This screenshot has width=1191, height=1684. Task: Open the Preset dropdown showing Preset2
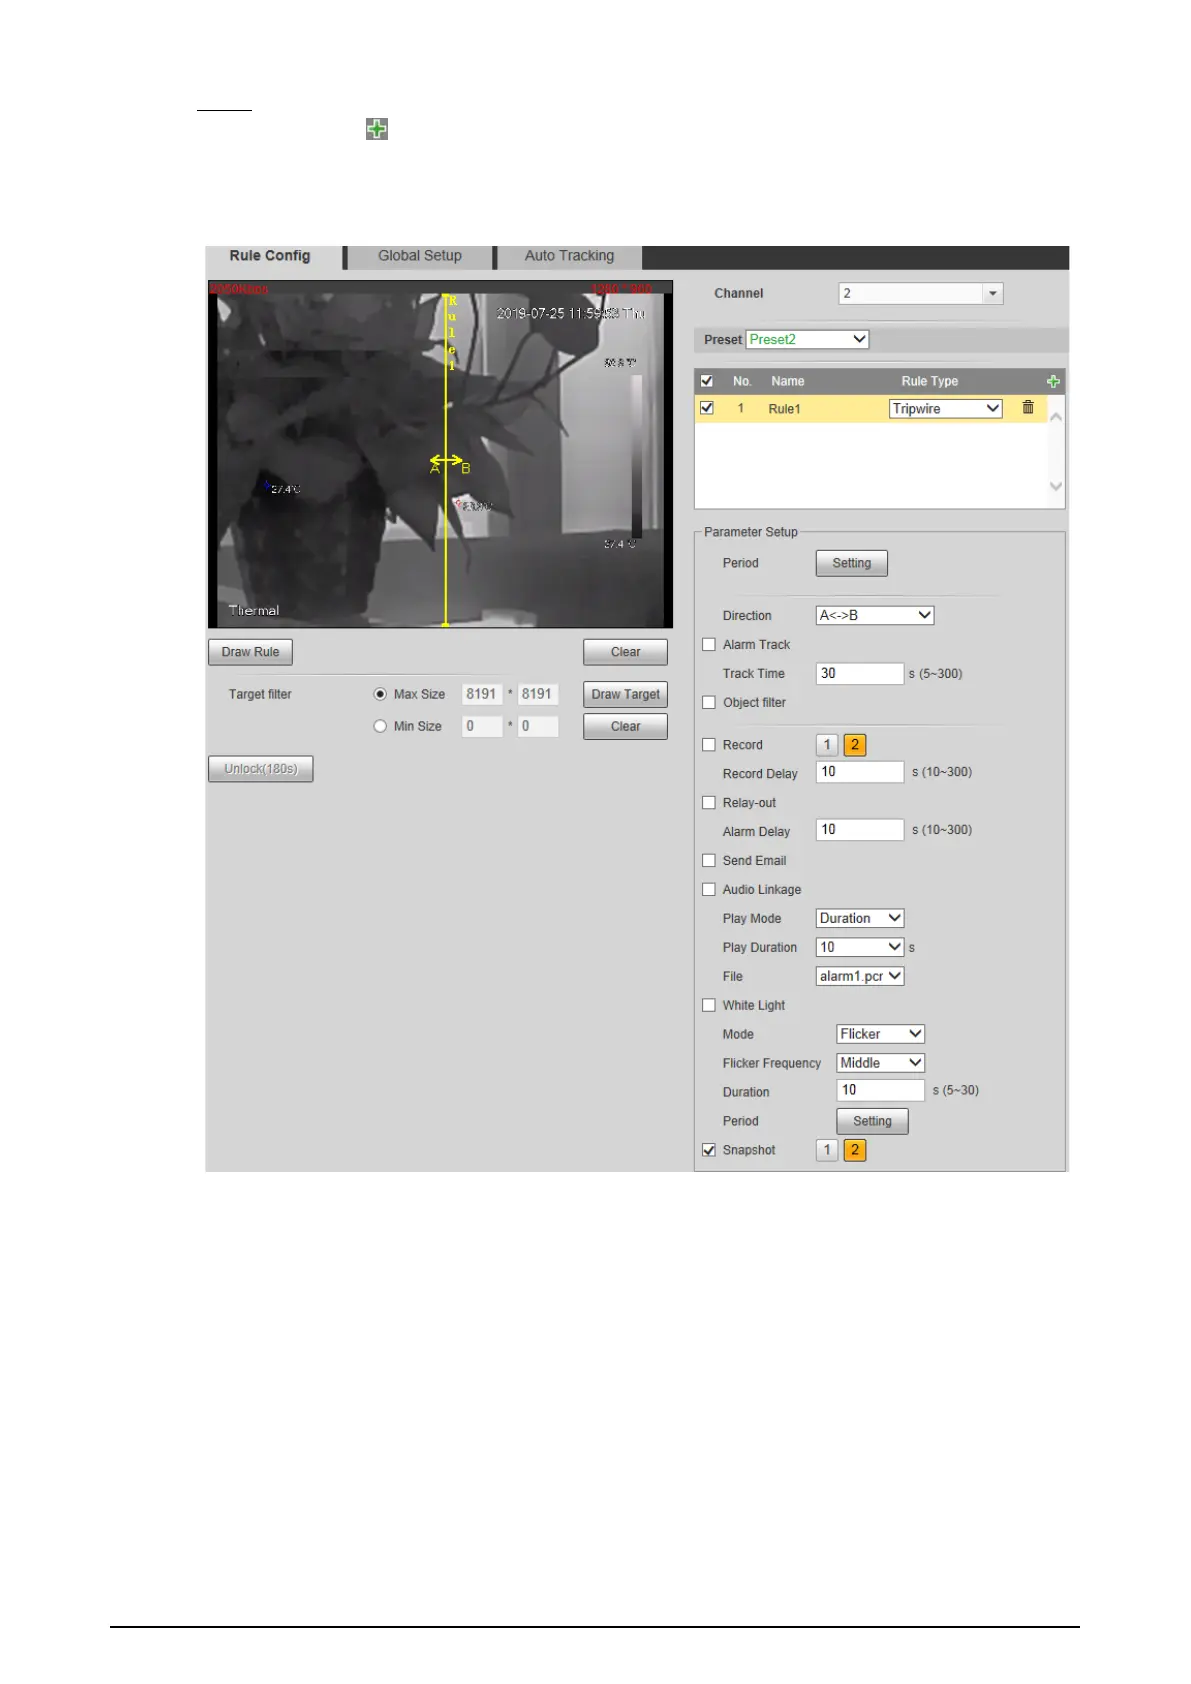pyautogui.click(x=807, y=339)
